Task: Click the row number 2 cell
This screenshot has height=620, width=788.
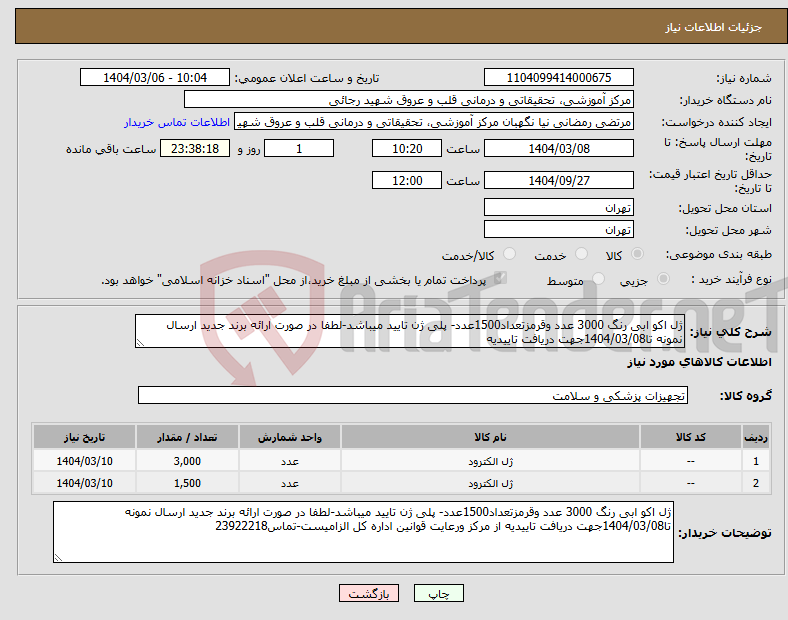Action: click(756, 483)
